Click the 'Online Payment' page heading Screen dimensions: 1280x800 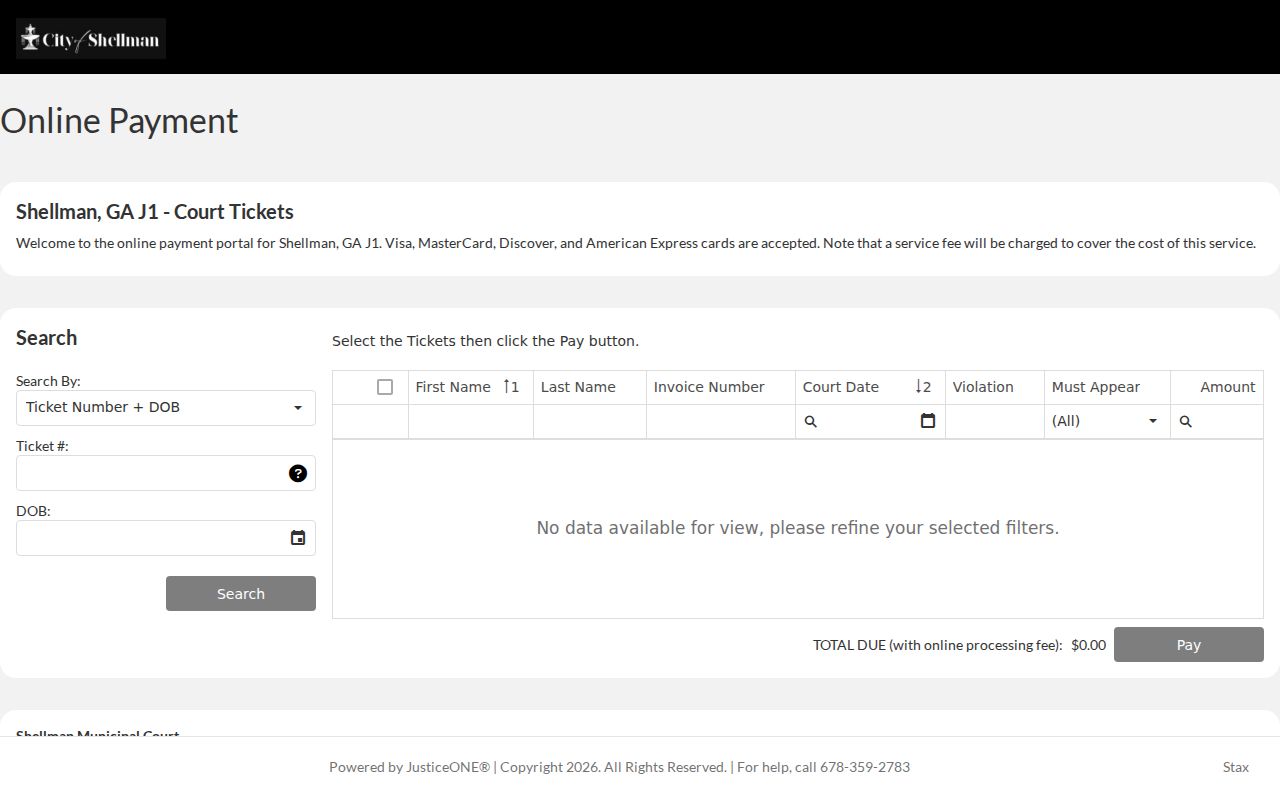pos(119,121)
